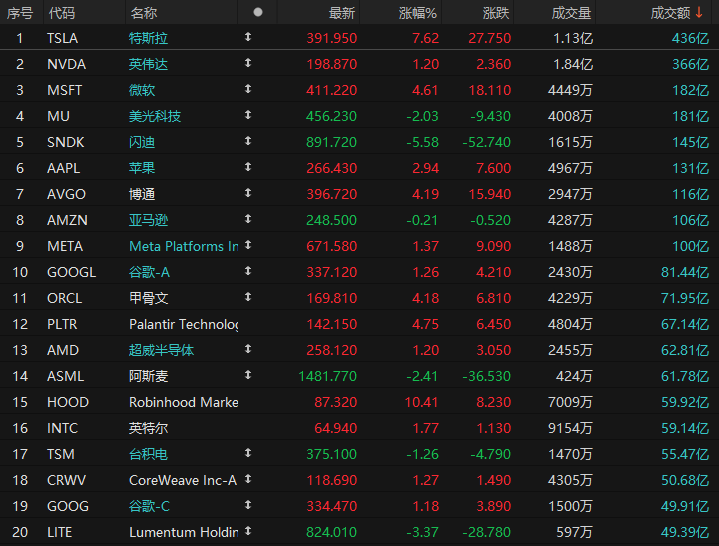The image size is (719, 546).
Task: Click the up-down arrow icon in CRWV row
Action: click(x=248, y=479)
